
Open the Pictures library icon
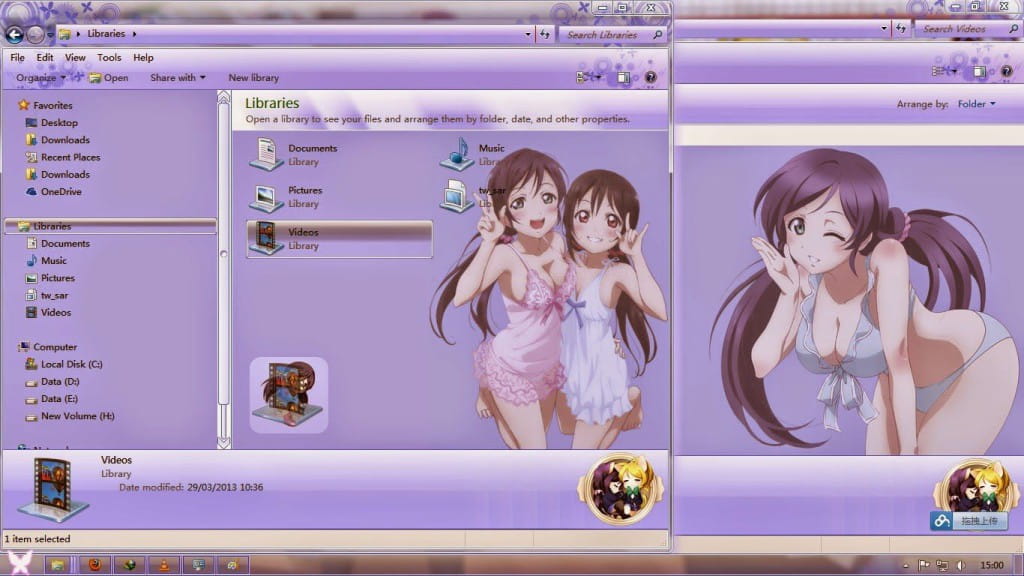[265, 197]
